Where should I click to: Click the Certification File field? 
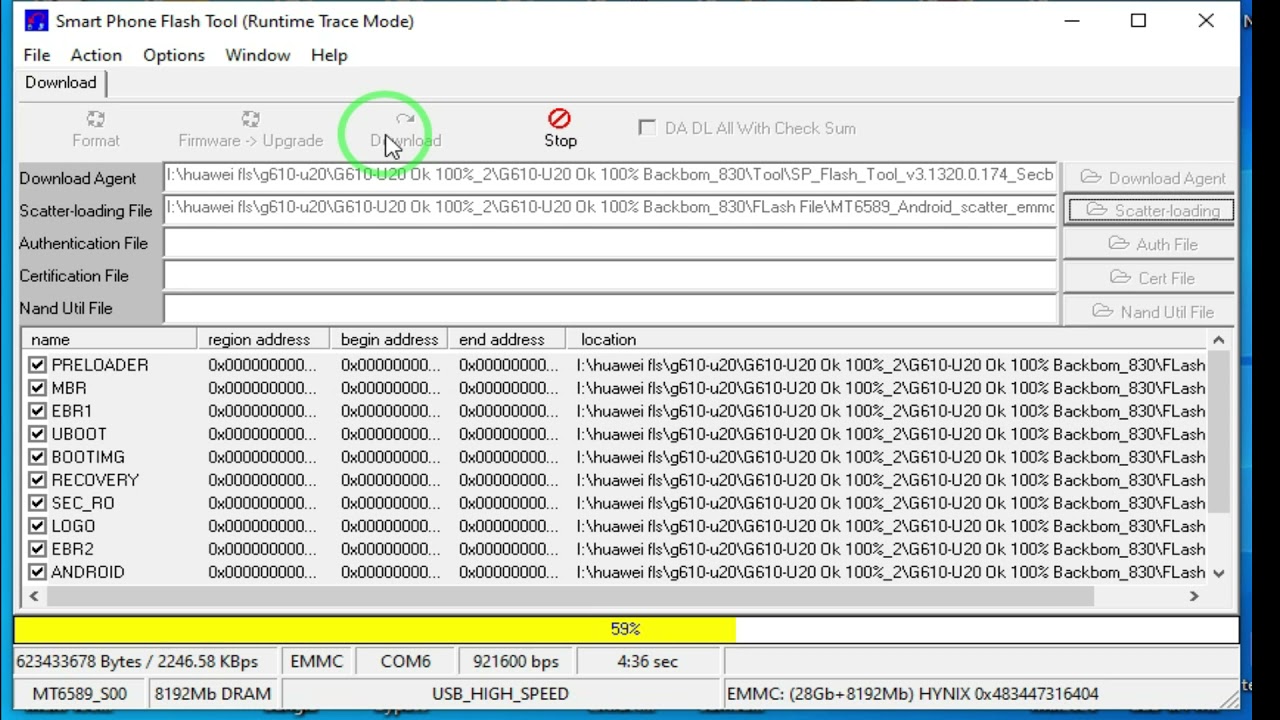pos(610,276)
